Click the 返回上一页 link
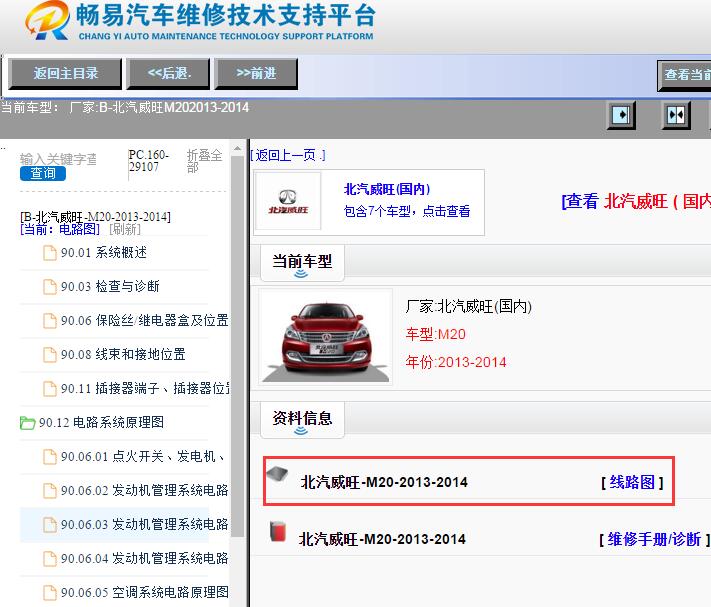 (288, 155)
